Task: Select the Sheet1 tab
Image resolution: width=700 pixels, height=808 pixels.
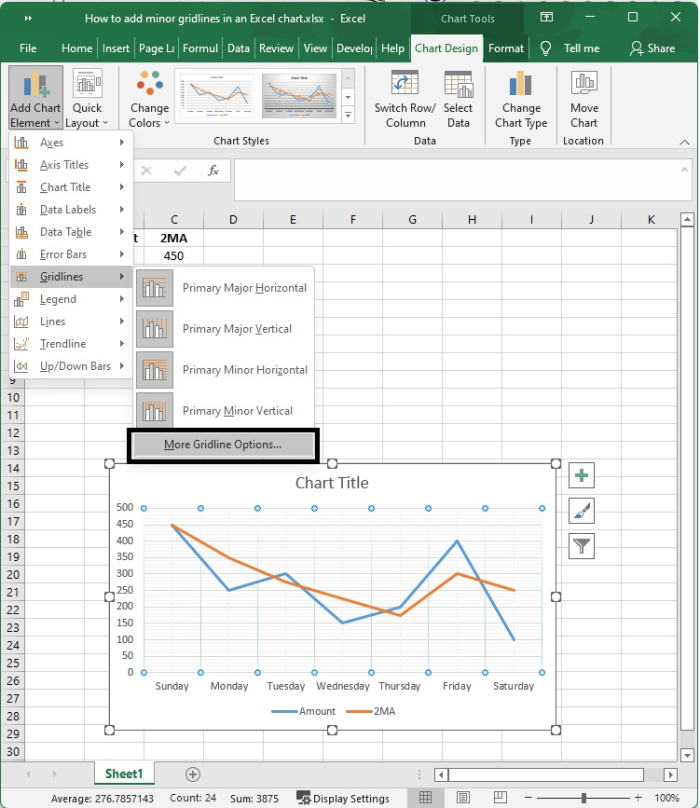Action: tap(124, 773)
